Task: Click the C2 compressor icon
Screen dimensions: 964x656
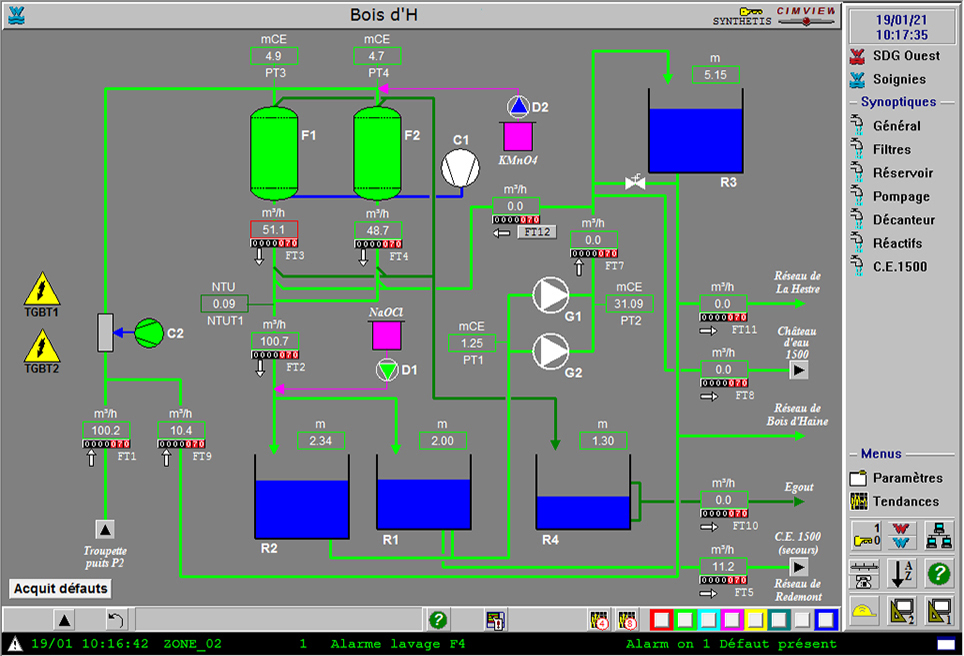Action: pyautogui.click(x=149, y=331)
